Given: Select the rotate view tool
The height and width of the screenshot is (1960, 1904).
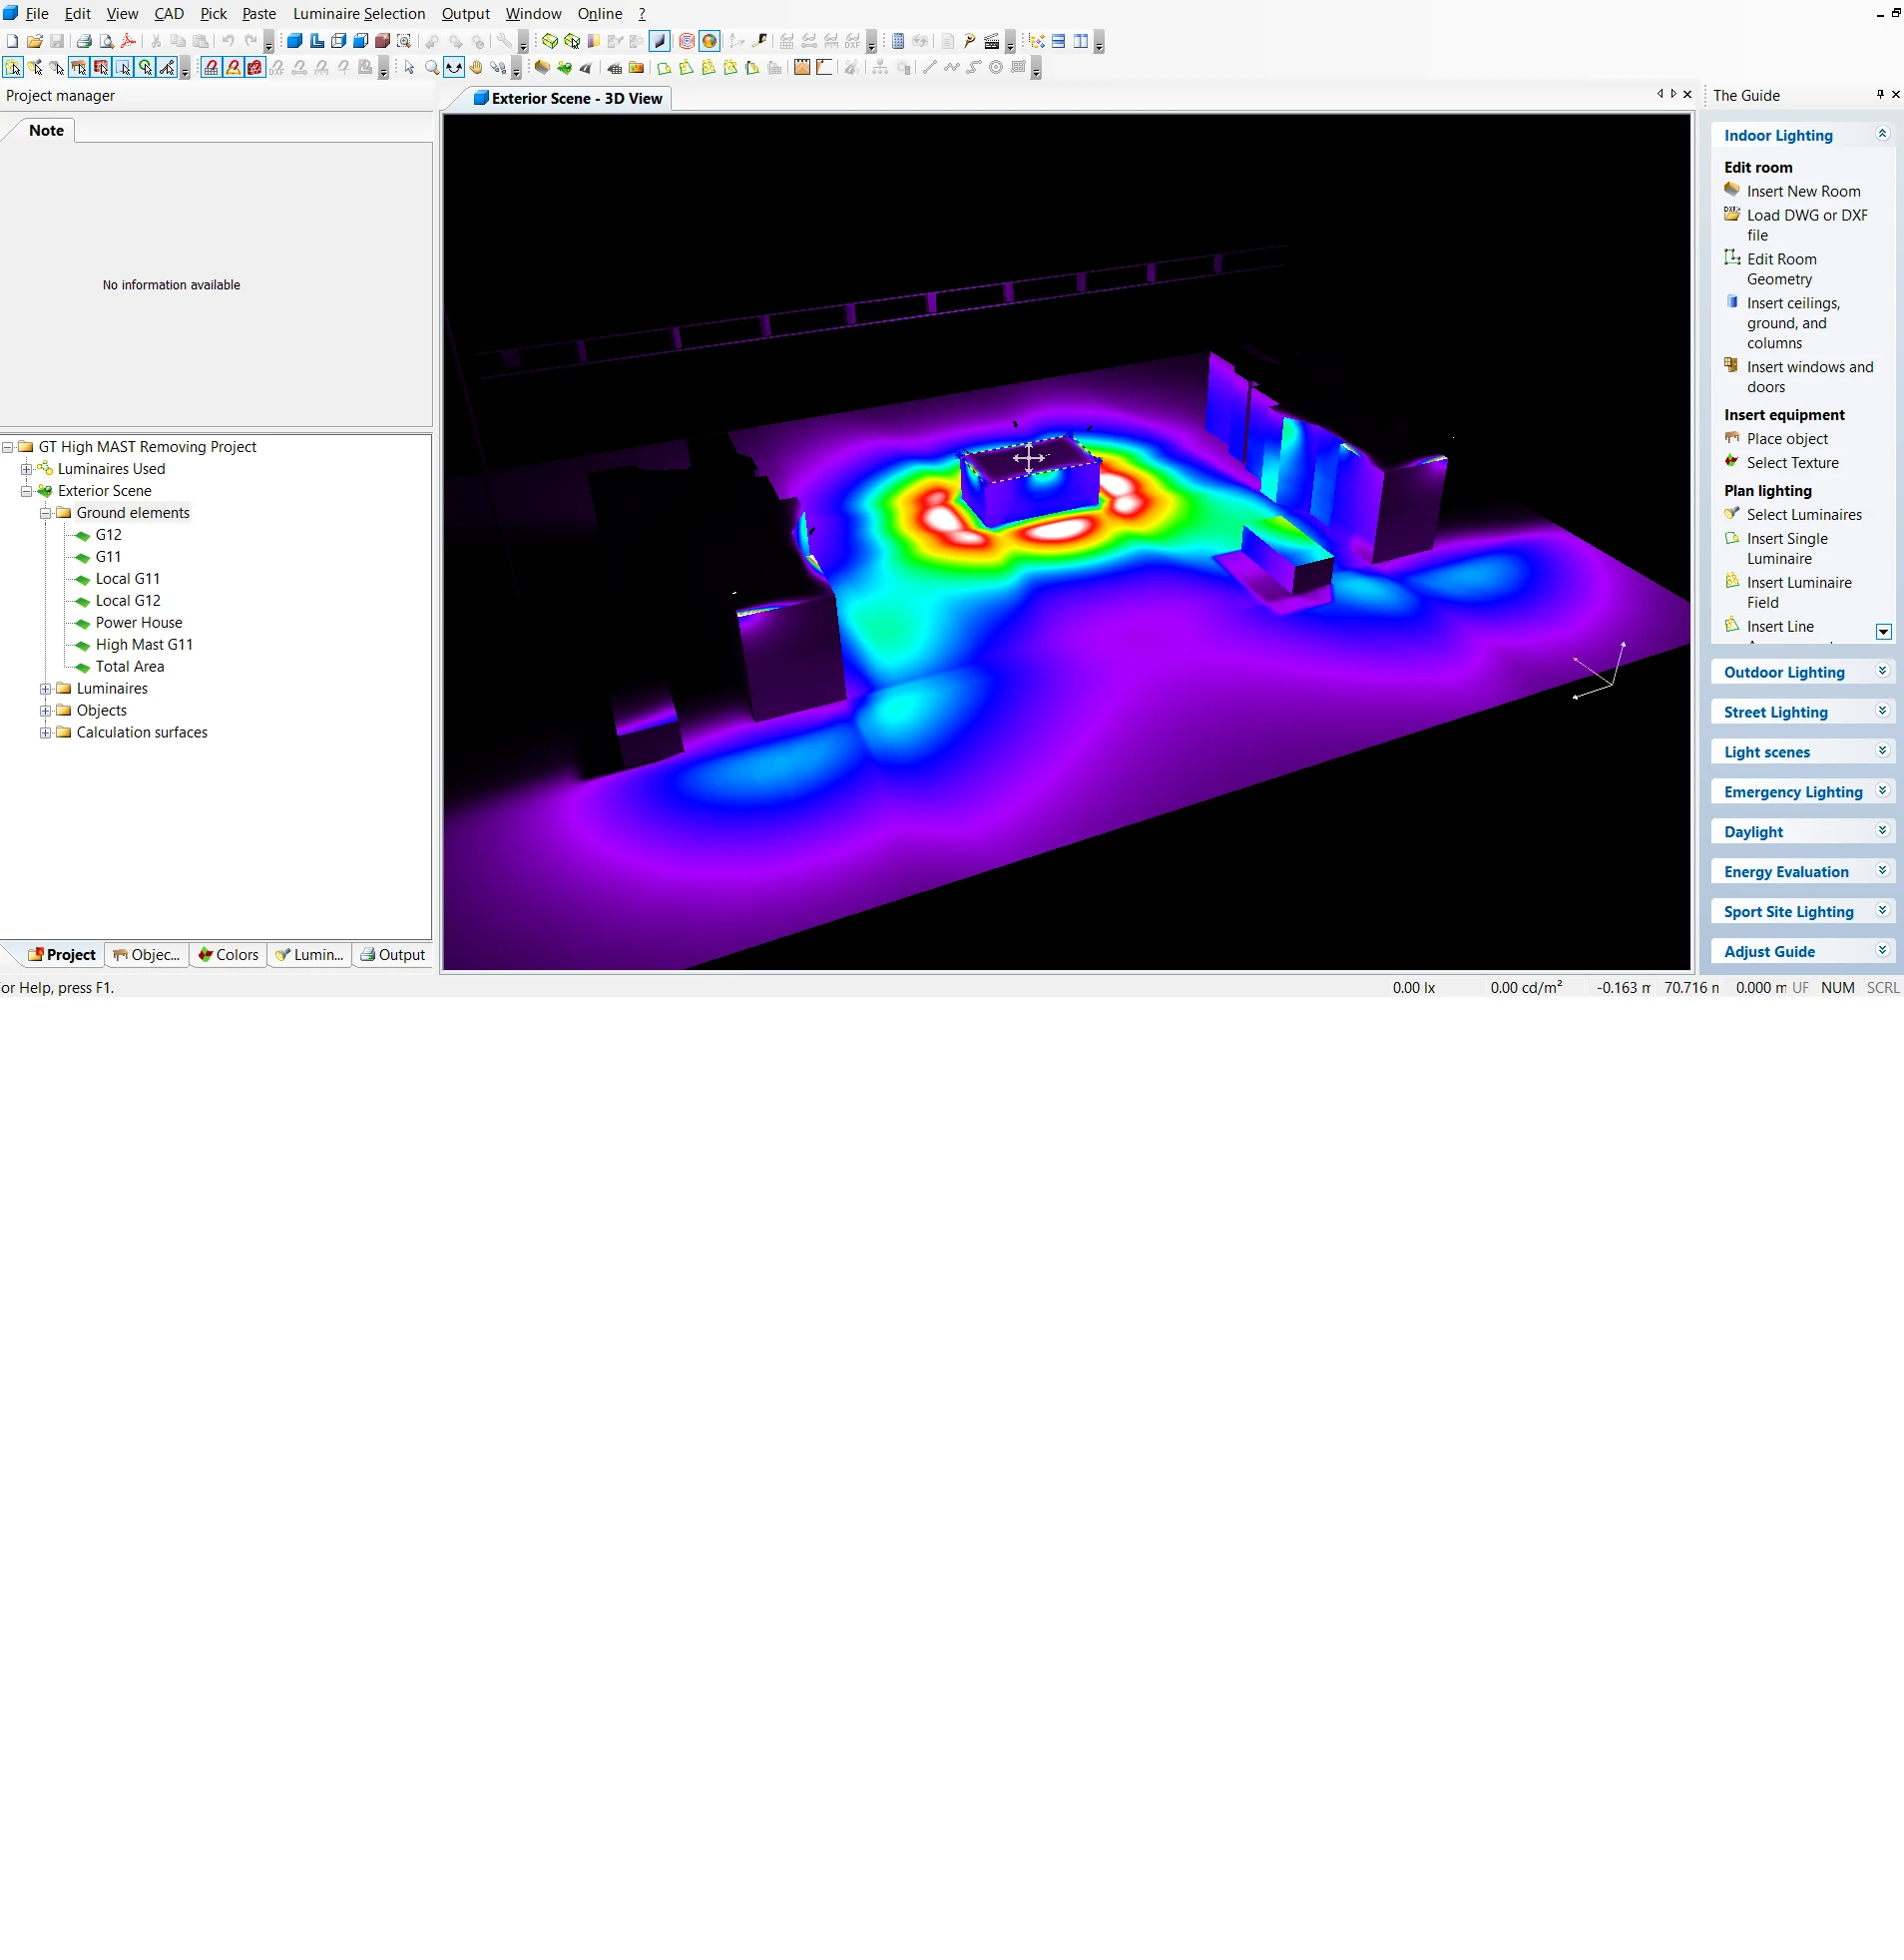Looking at the screenshot, I should [x=454, y=68].
